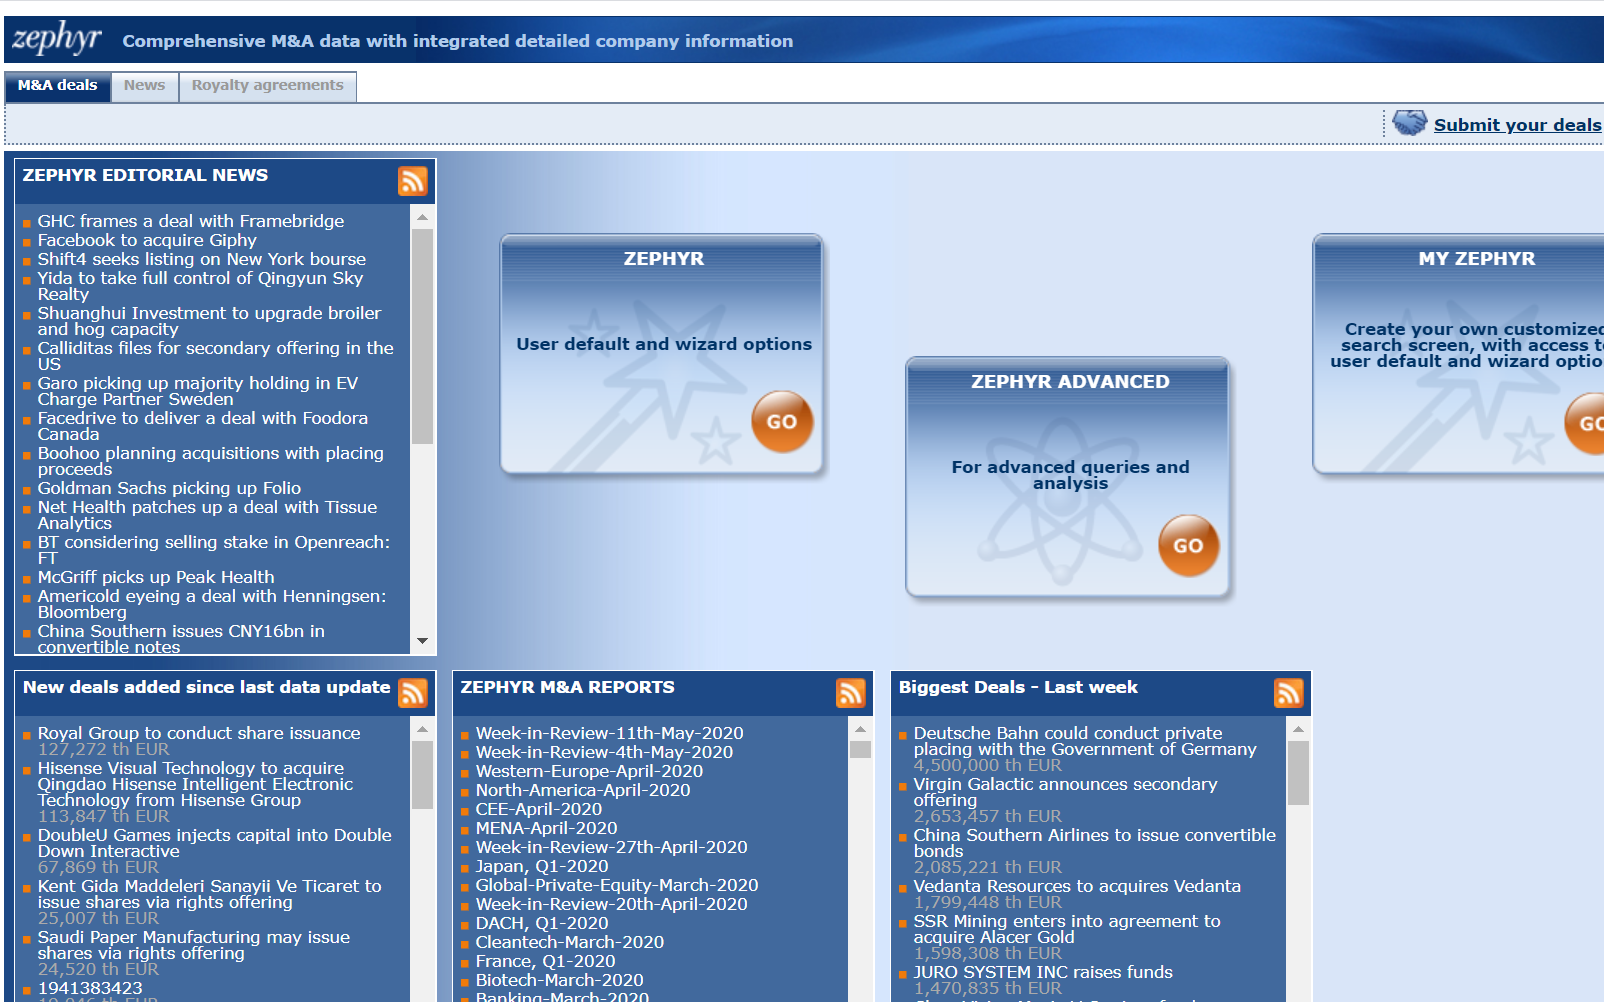Screen dimensions: 1604x1002
Task: Open SSR Mining Alacer Gold deal
Action: [1067, 929]
